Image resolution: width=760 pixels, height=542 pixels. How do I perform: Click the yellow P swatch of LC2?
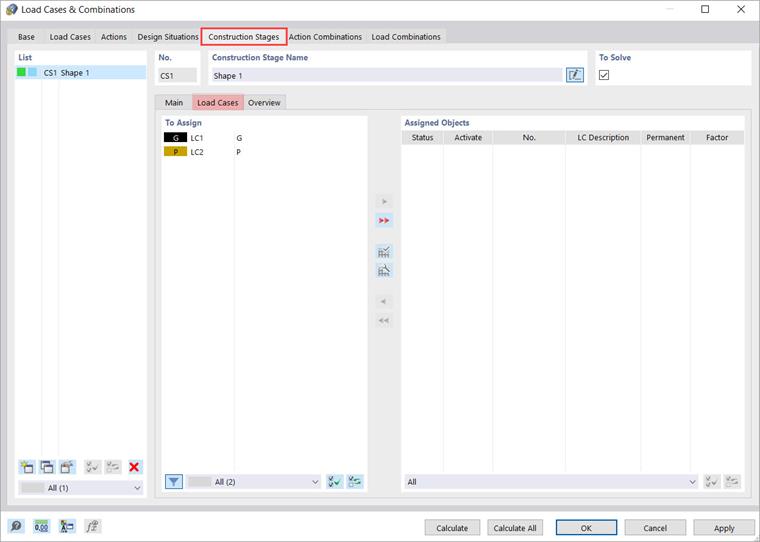[175, 152]
